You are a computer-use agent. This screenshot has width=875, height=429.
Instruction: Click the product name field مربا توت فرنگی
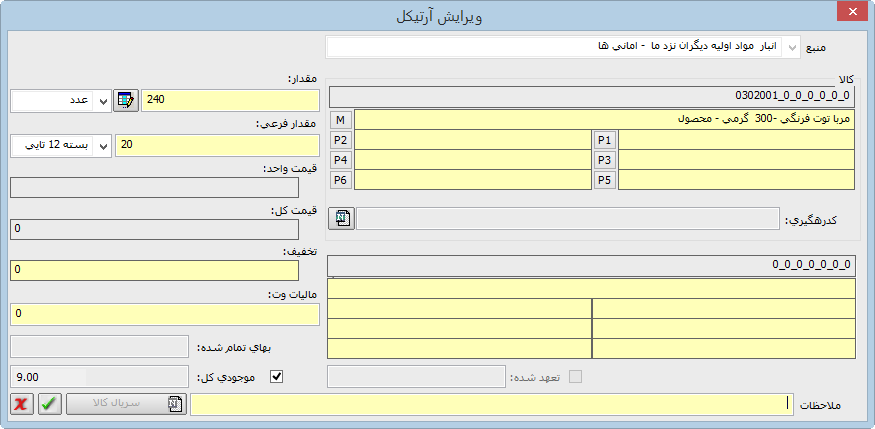604,119
